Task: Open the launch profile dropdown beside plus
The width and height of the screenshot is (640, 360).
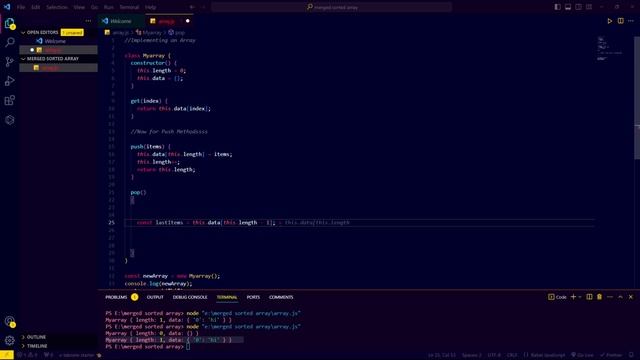Action: (580, 297)
